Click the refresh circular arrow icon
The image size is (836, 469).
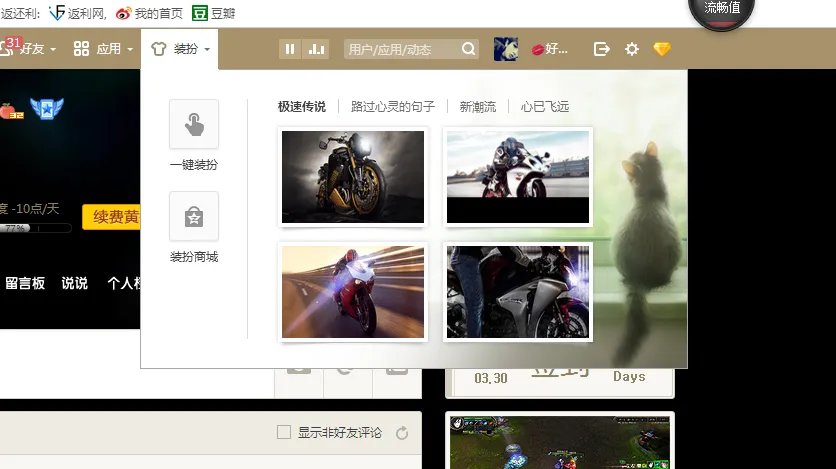click(402, 433)
